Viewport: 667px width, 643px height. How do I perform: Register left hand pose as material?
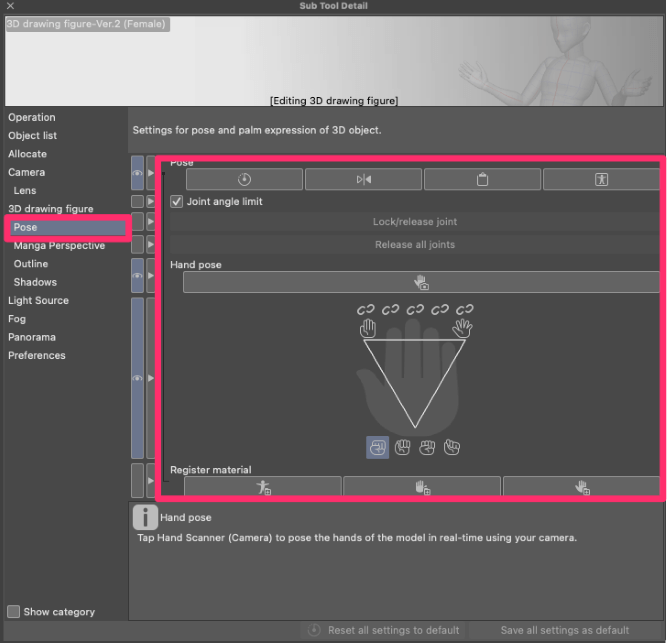422,487
